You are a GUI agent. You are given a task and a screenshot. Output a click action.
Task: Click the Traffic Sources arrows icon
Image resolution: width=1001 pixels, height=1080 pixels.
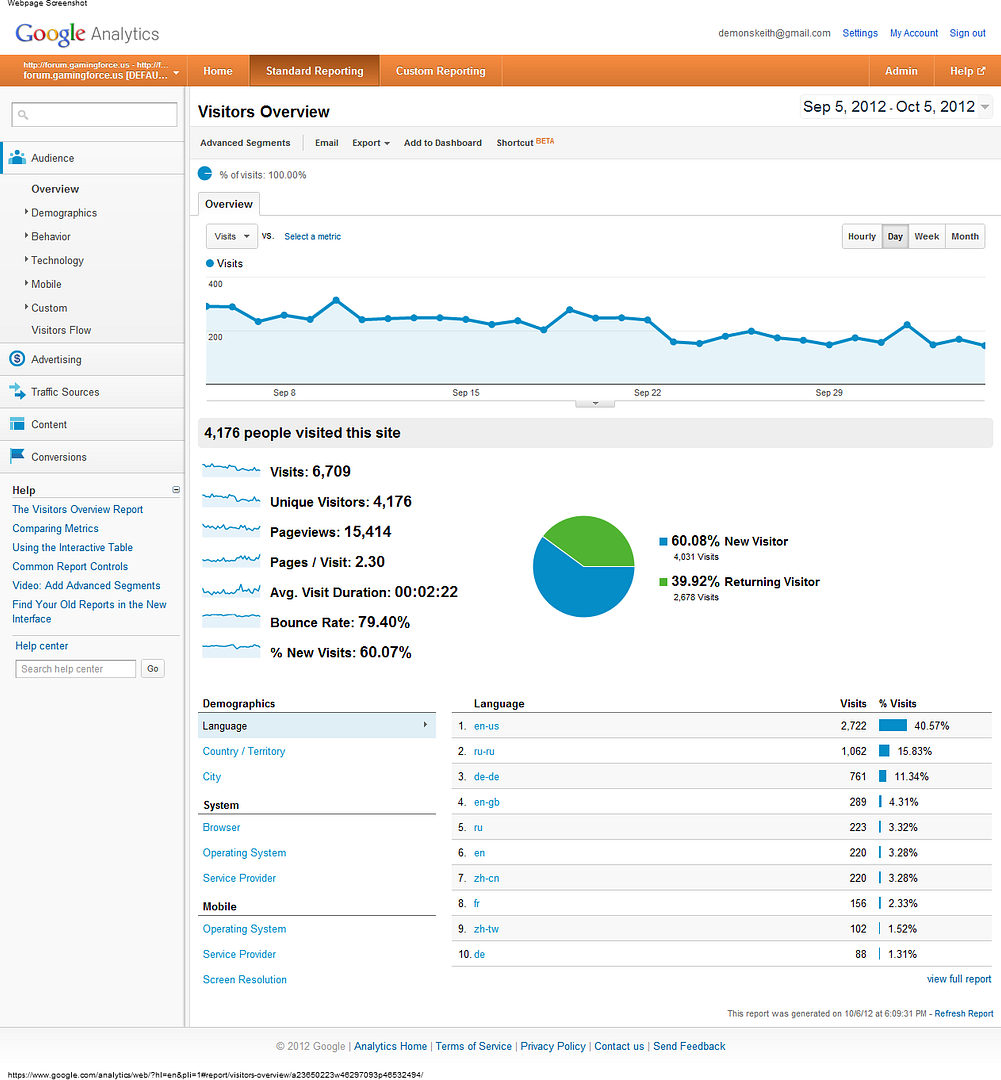point(17,392)
